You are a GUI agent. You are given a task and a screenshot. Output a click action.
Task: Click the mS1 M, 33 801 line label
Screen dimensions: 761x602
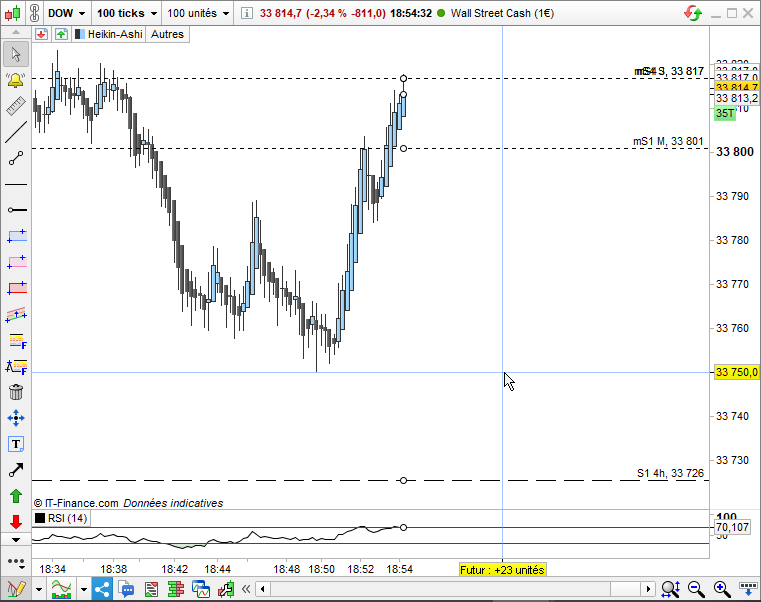[668, 141]
